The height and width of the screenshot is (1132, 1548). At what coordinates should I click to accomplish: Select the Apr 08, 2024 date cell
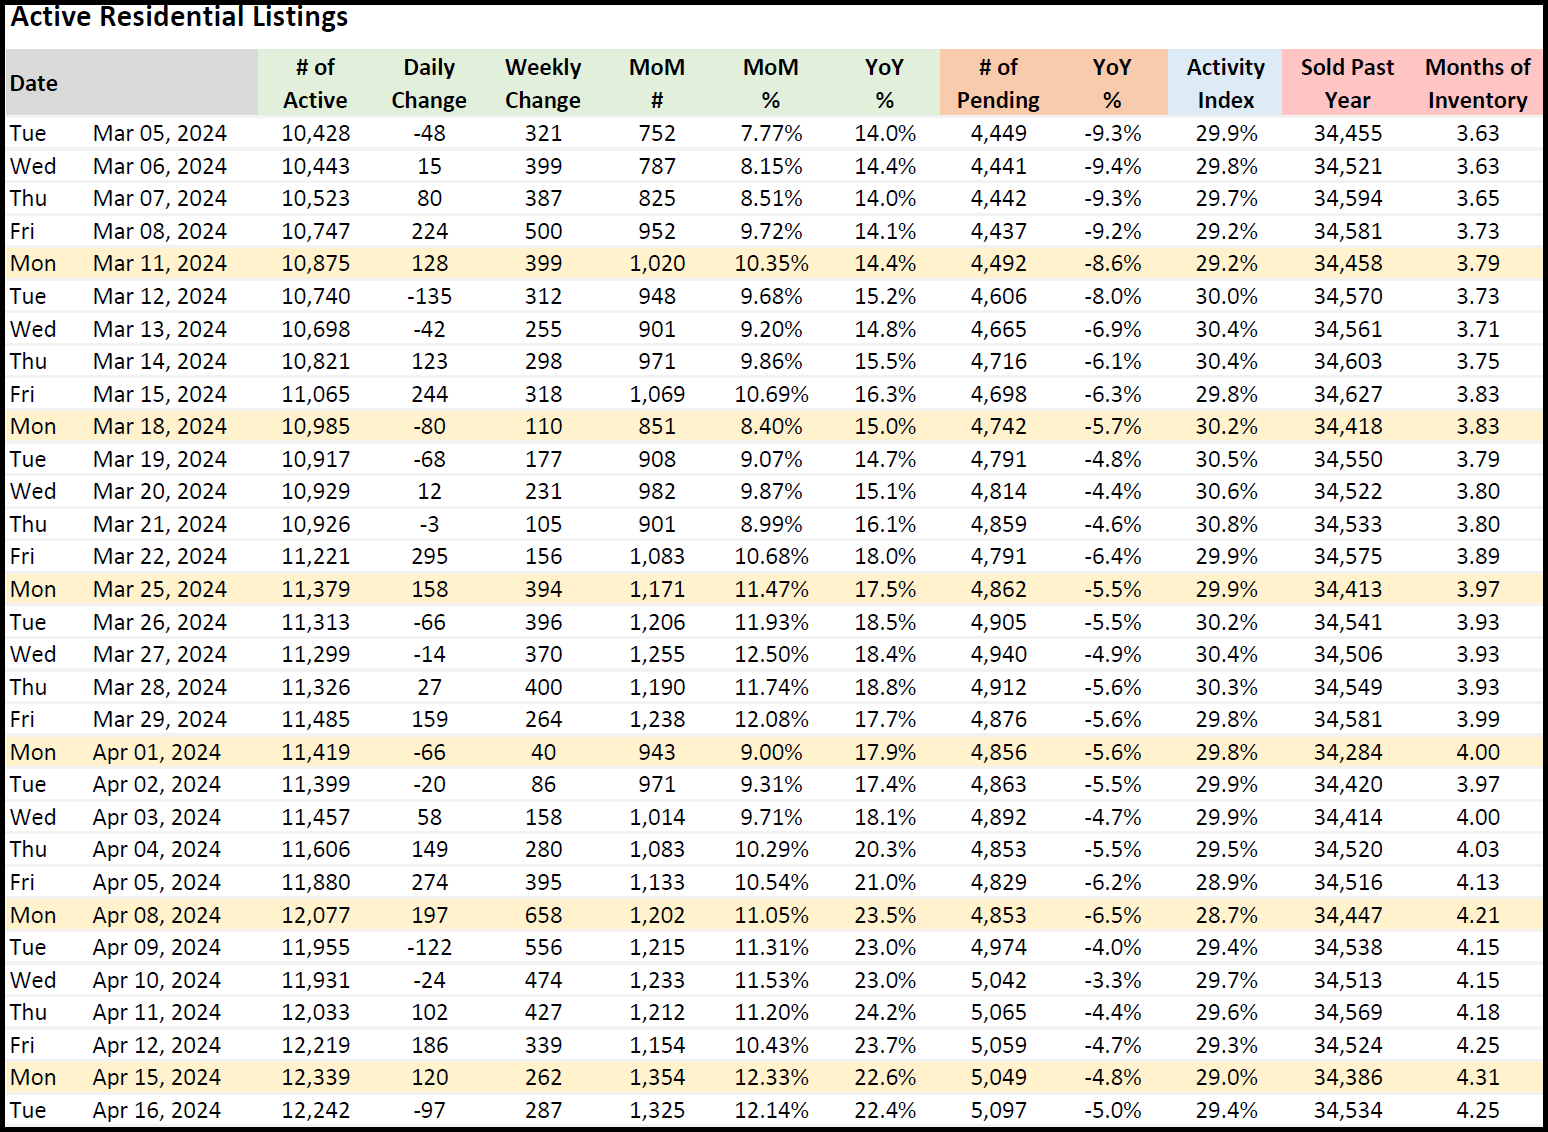157,915
